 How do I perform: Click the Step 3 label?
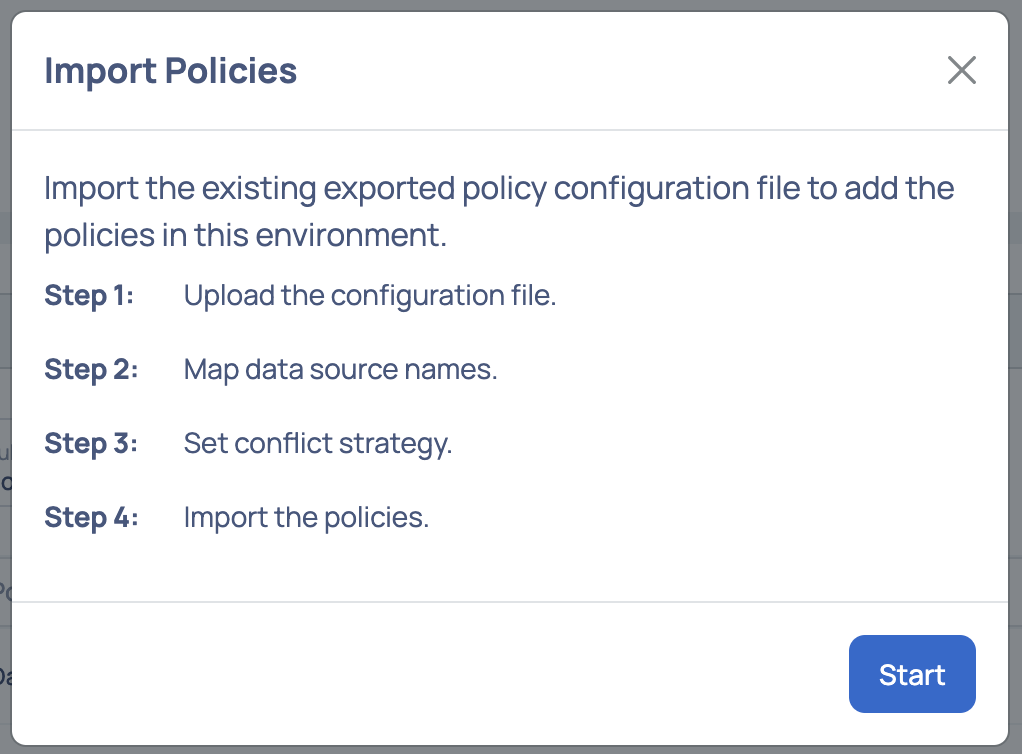(90, 443)
